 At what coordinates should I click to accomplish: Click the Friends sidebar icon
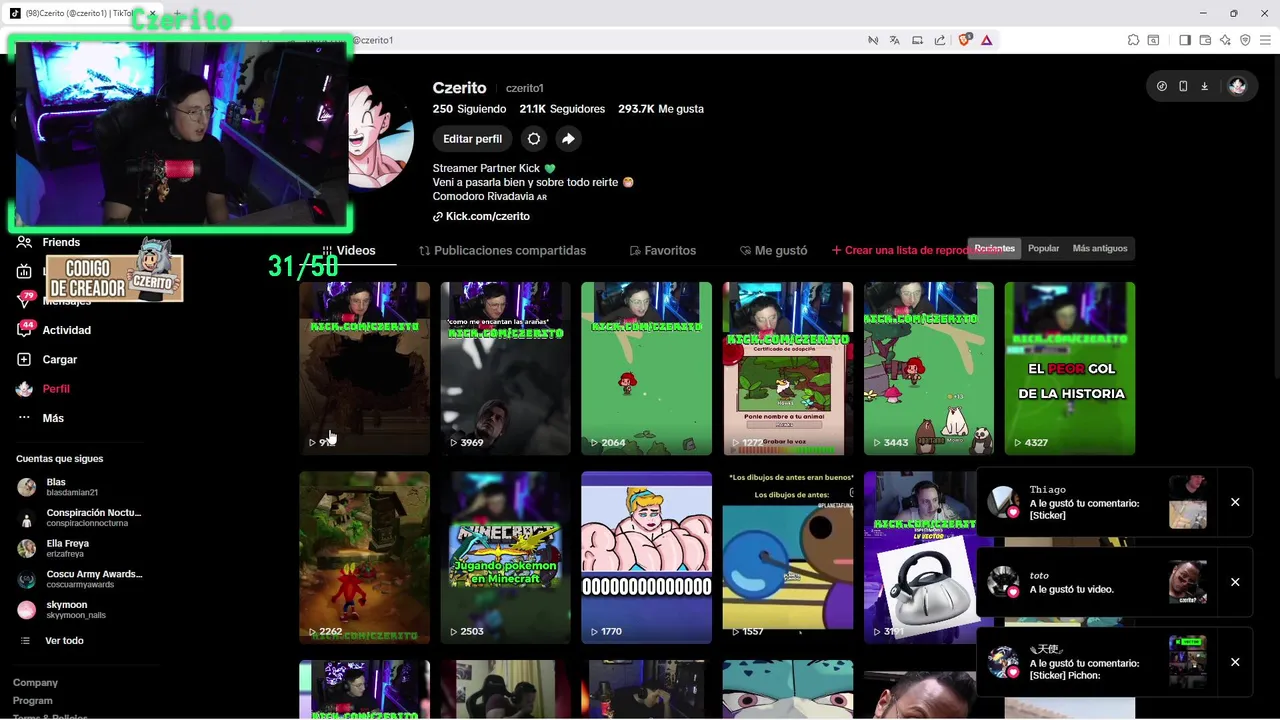(x=24, y=242)
